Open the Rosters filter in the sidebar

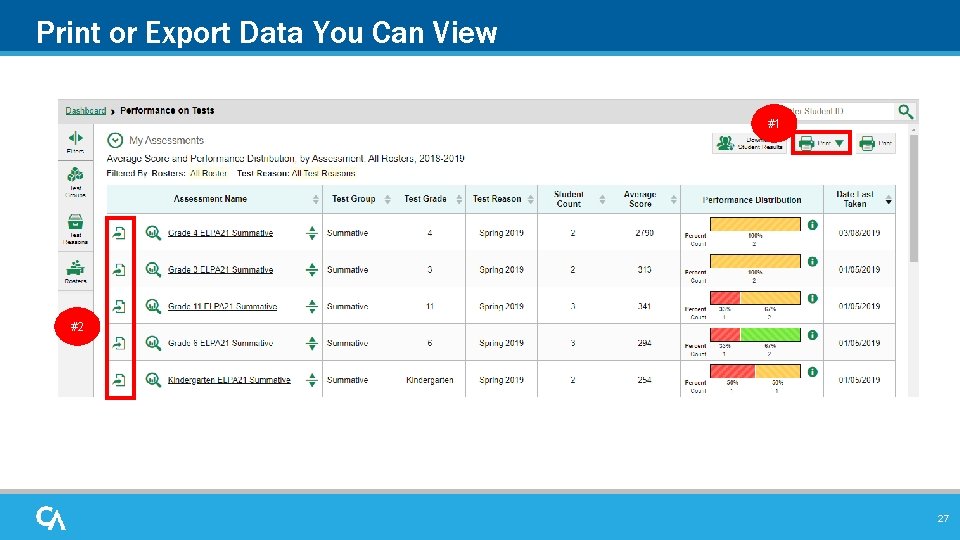coord(75,272)
